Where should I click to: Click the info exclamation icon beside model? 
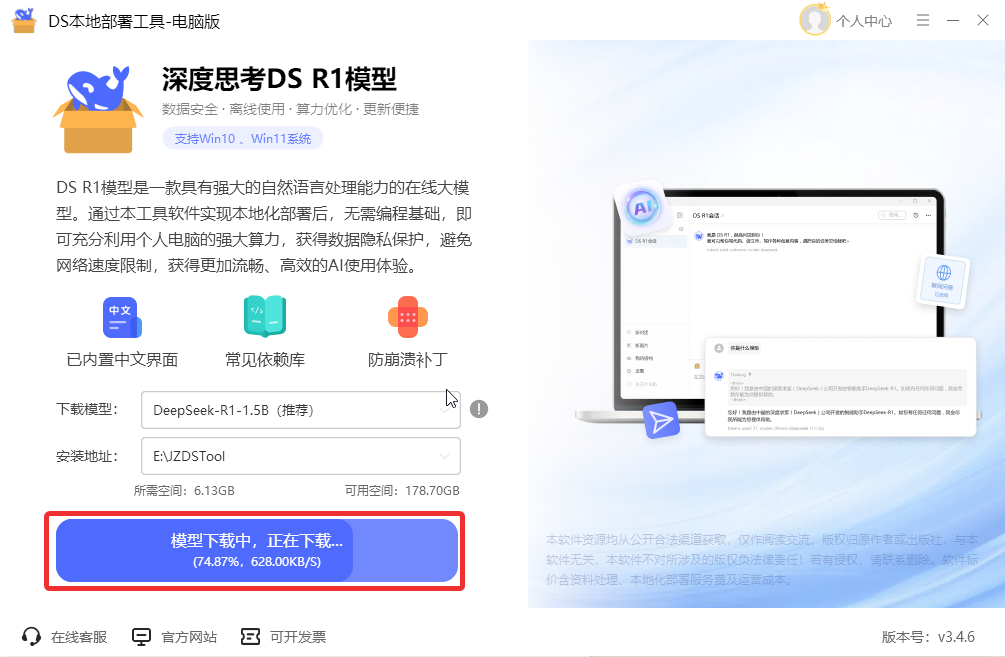coord(479,409)
